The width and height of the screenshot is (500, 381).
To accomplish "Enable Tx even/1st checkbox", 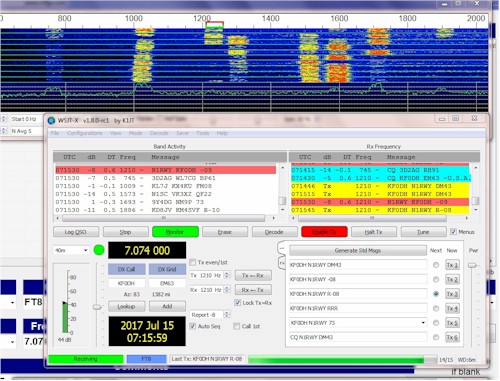I will [193, 262].
